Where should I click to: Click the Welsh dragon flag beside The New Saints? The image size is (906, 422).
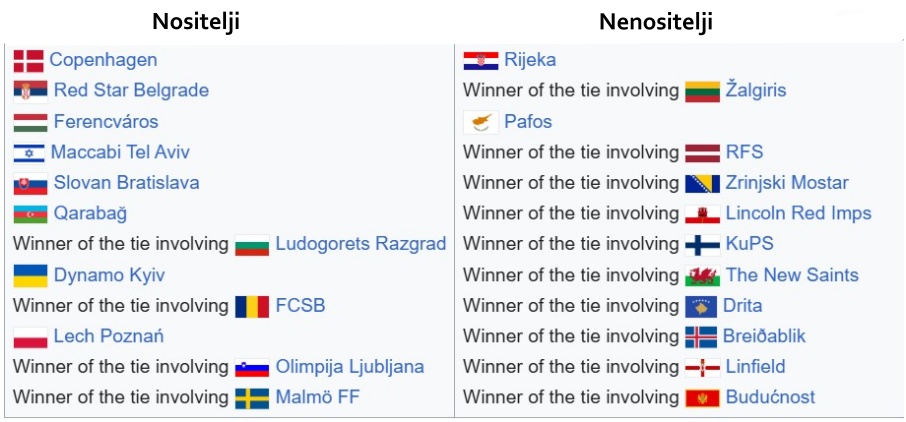coord(703,276)
